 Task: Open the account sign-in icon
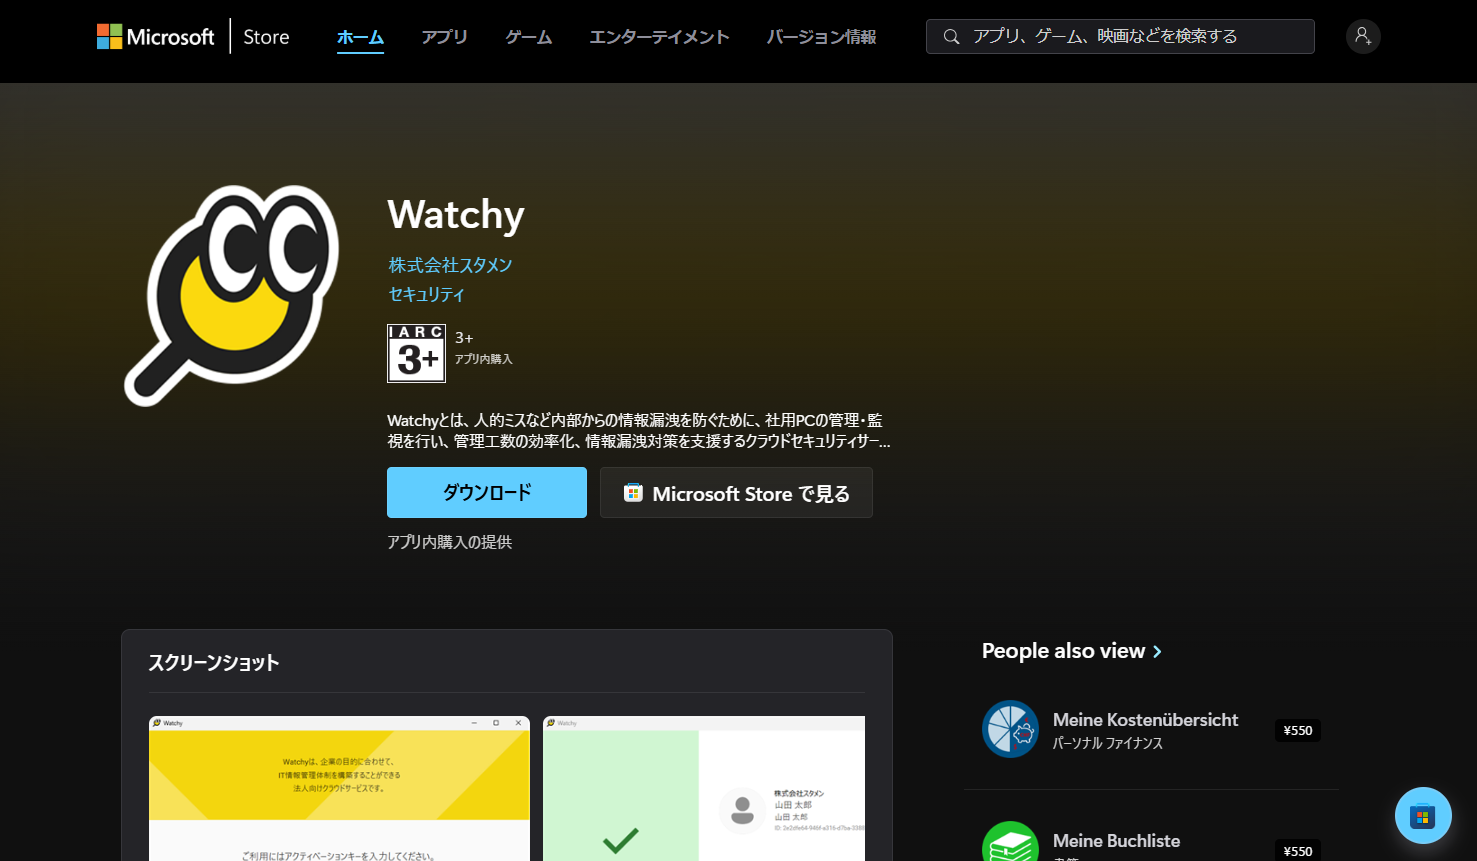1363,36
